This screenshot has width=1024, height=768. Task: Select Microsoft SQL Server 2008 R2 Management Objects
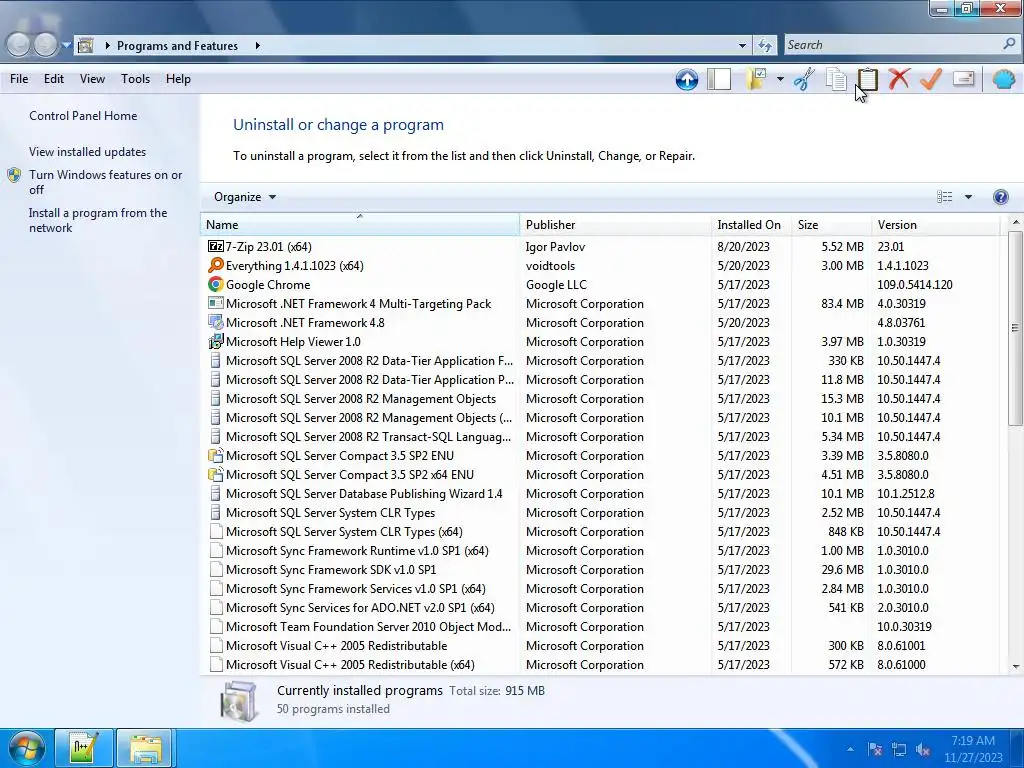coord(601,398)
